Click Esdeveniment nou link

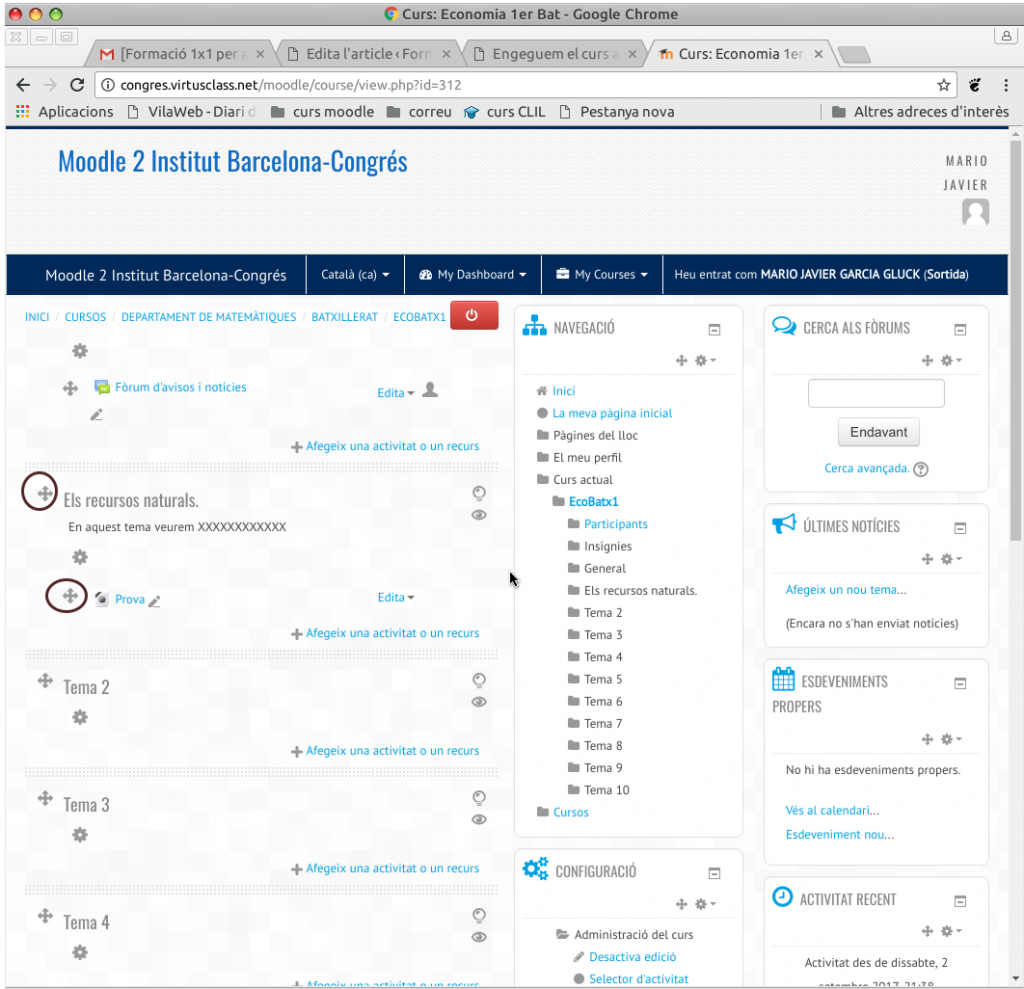(840, 835)
